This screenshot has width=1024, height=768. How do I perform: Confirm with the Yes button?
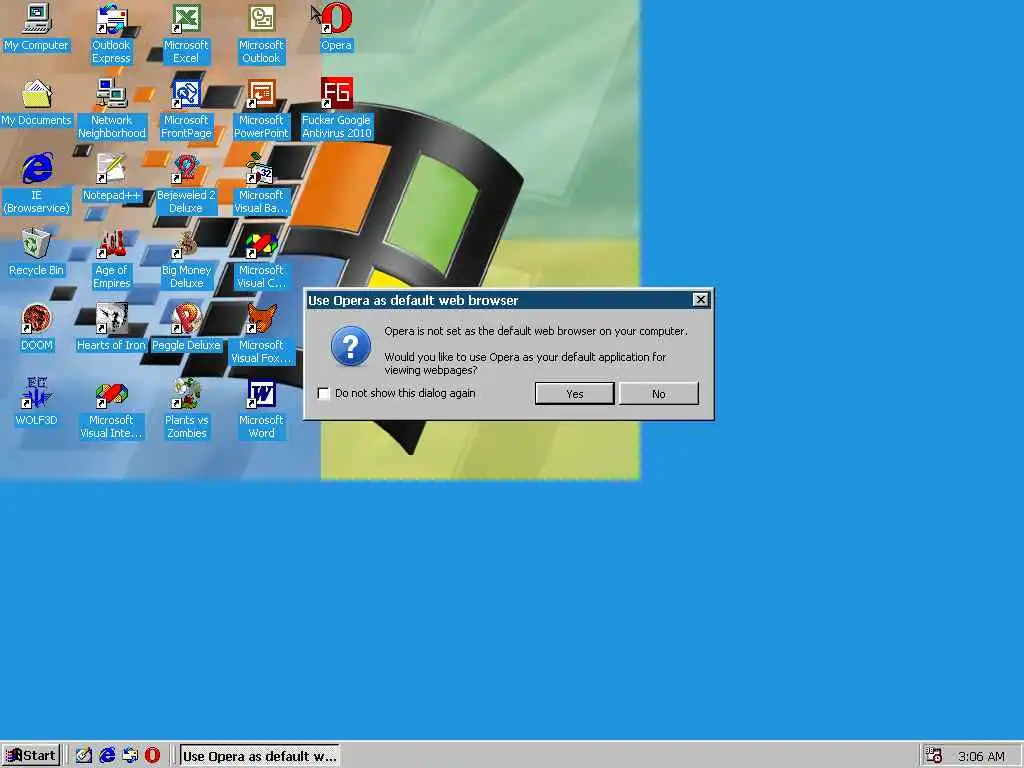(575, 394)
